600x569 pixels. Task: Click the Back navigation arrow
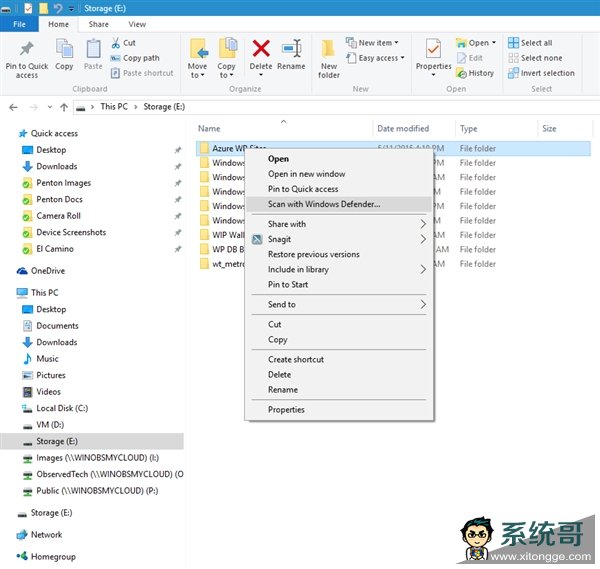pyautogui.click(x=13, y=107)
